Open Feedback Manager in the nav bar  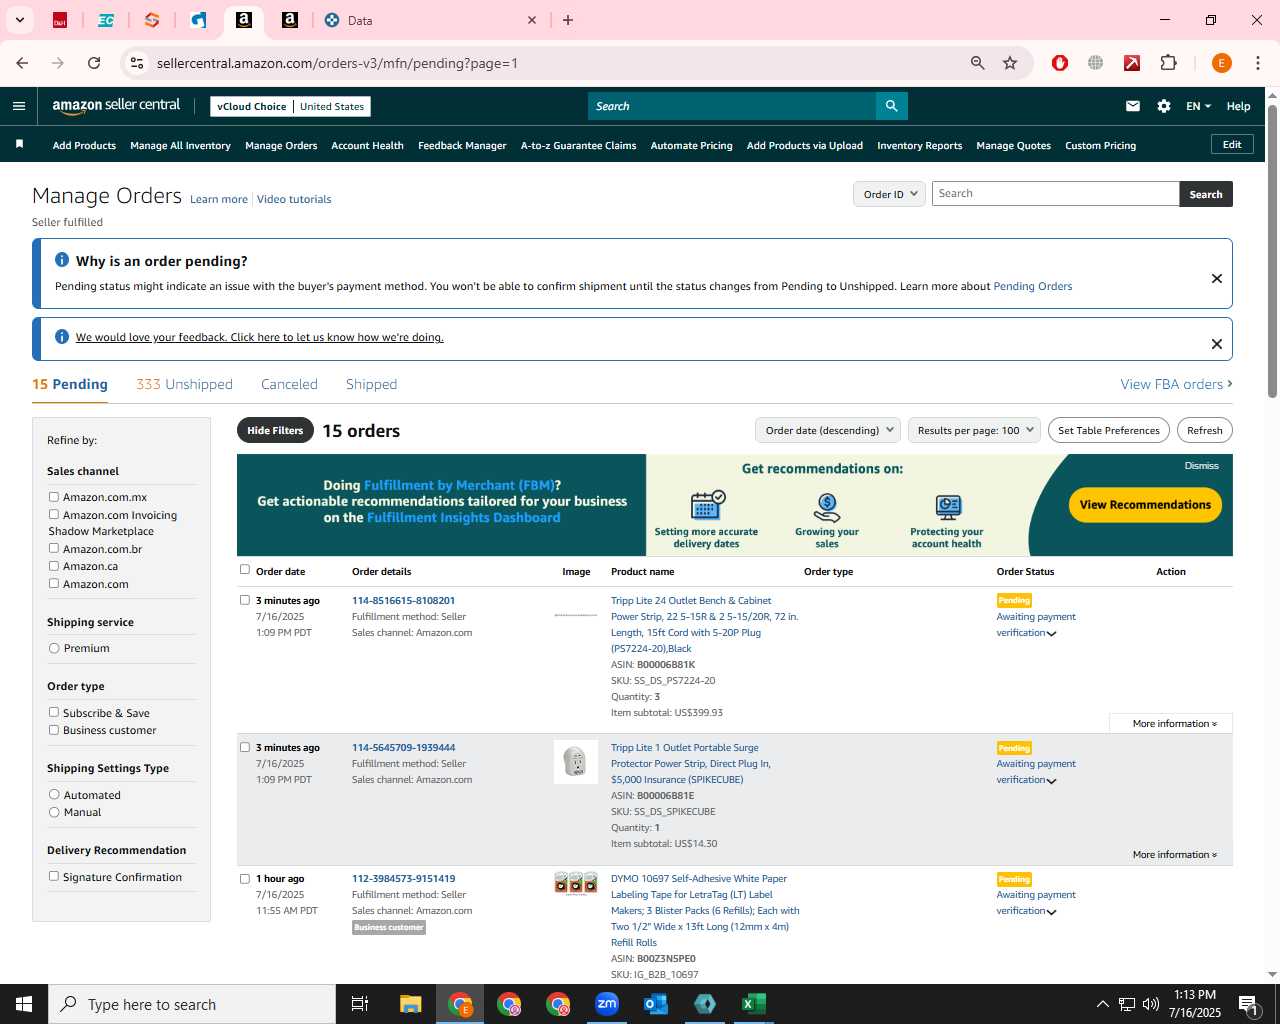point(462,146)
